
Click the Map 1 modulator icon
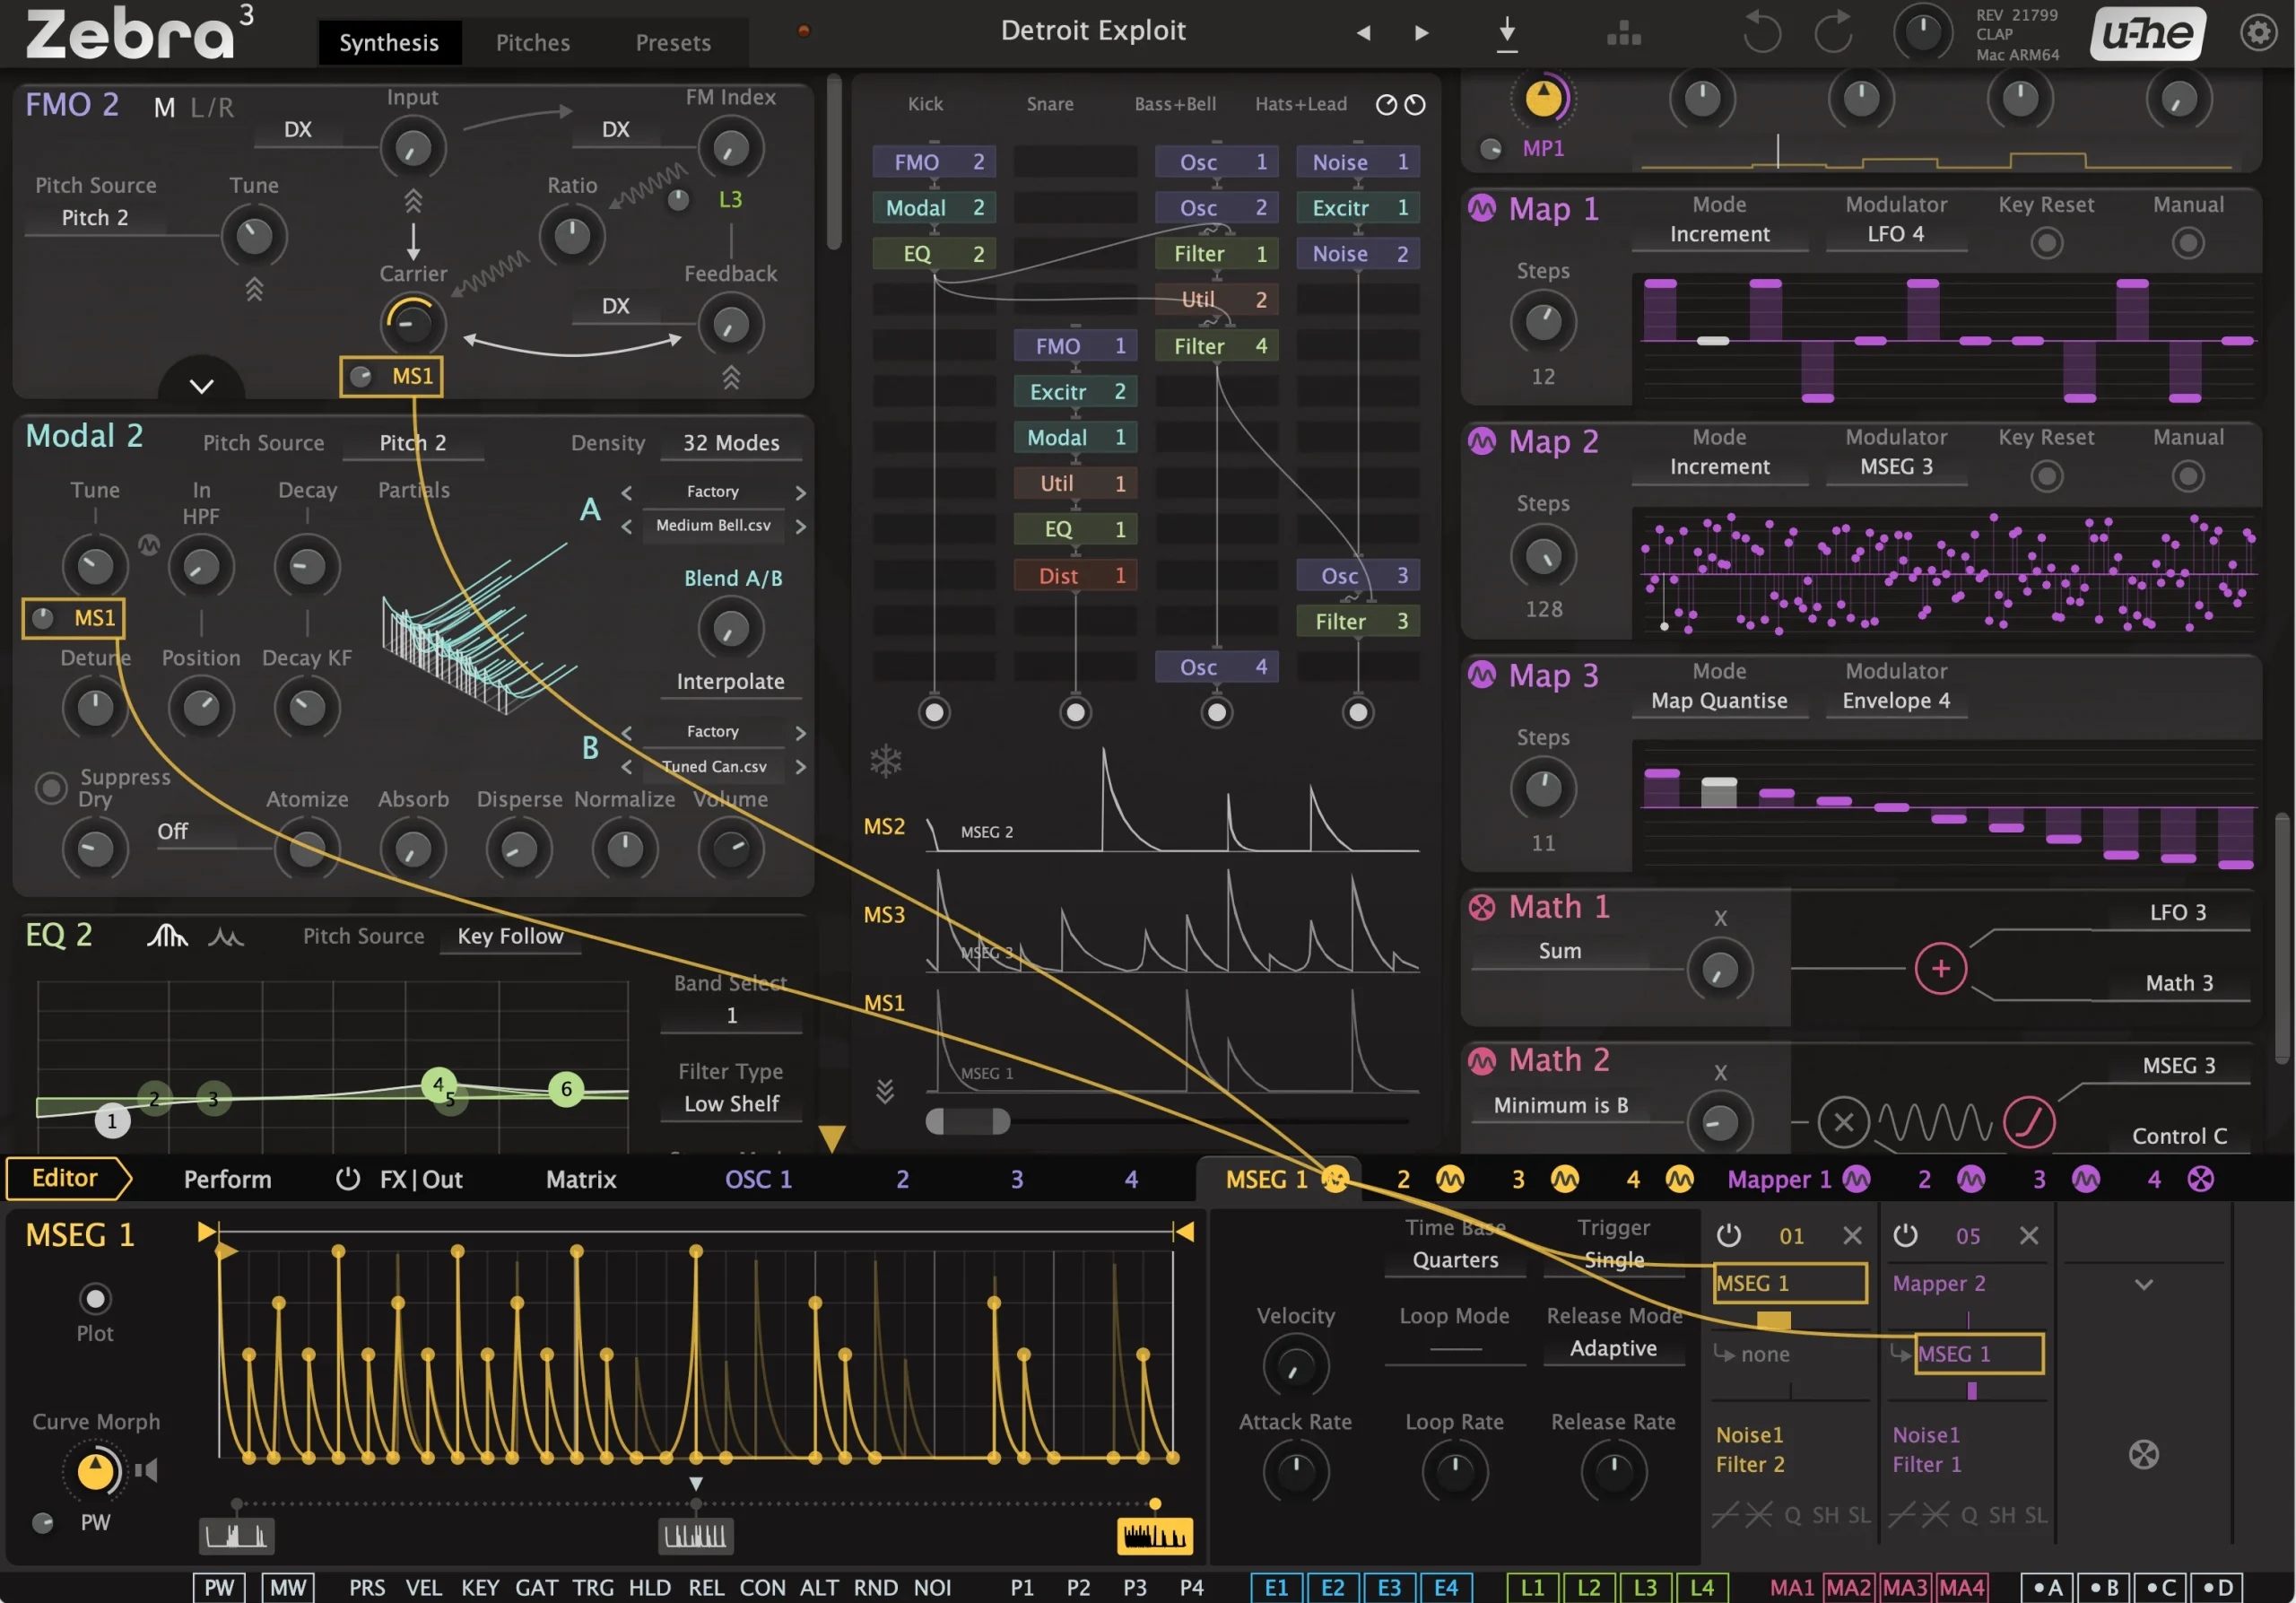pyautogui.click(x=1482, y=208)
